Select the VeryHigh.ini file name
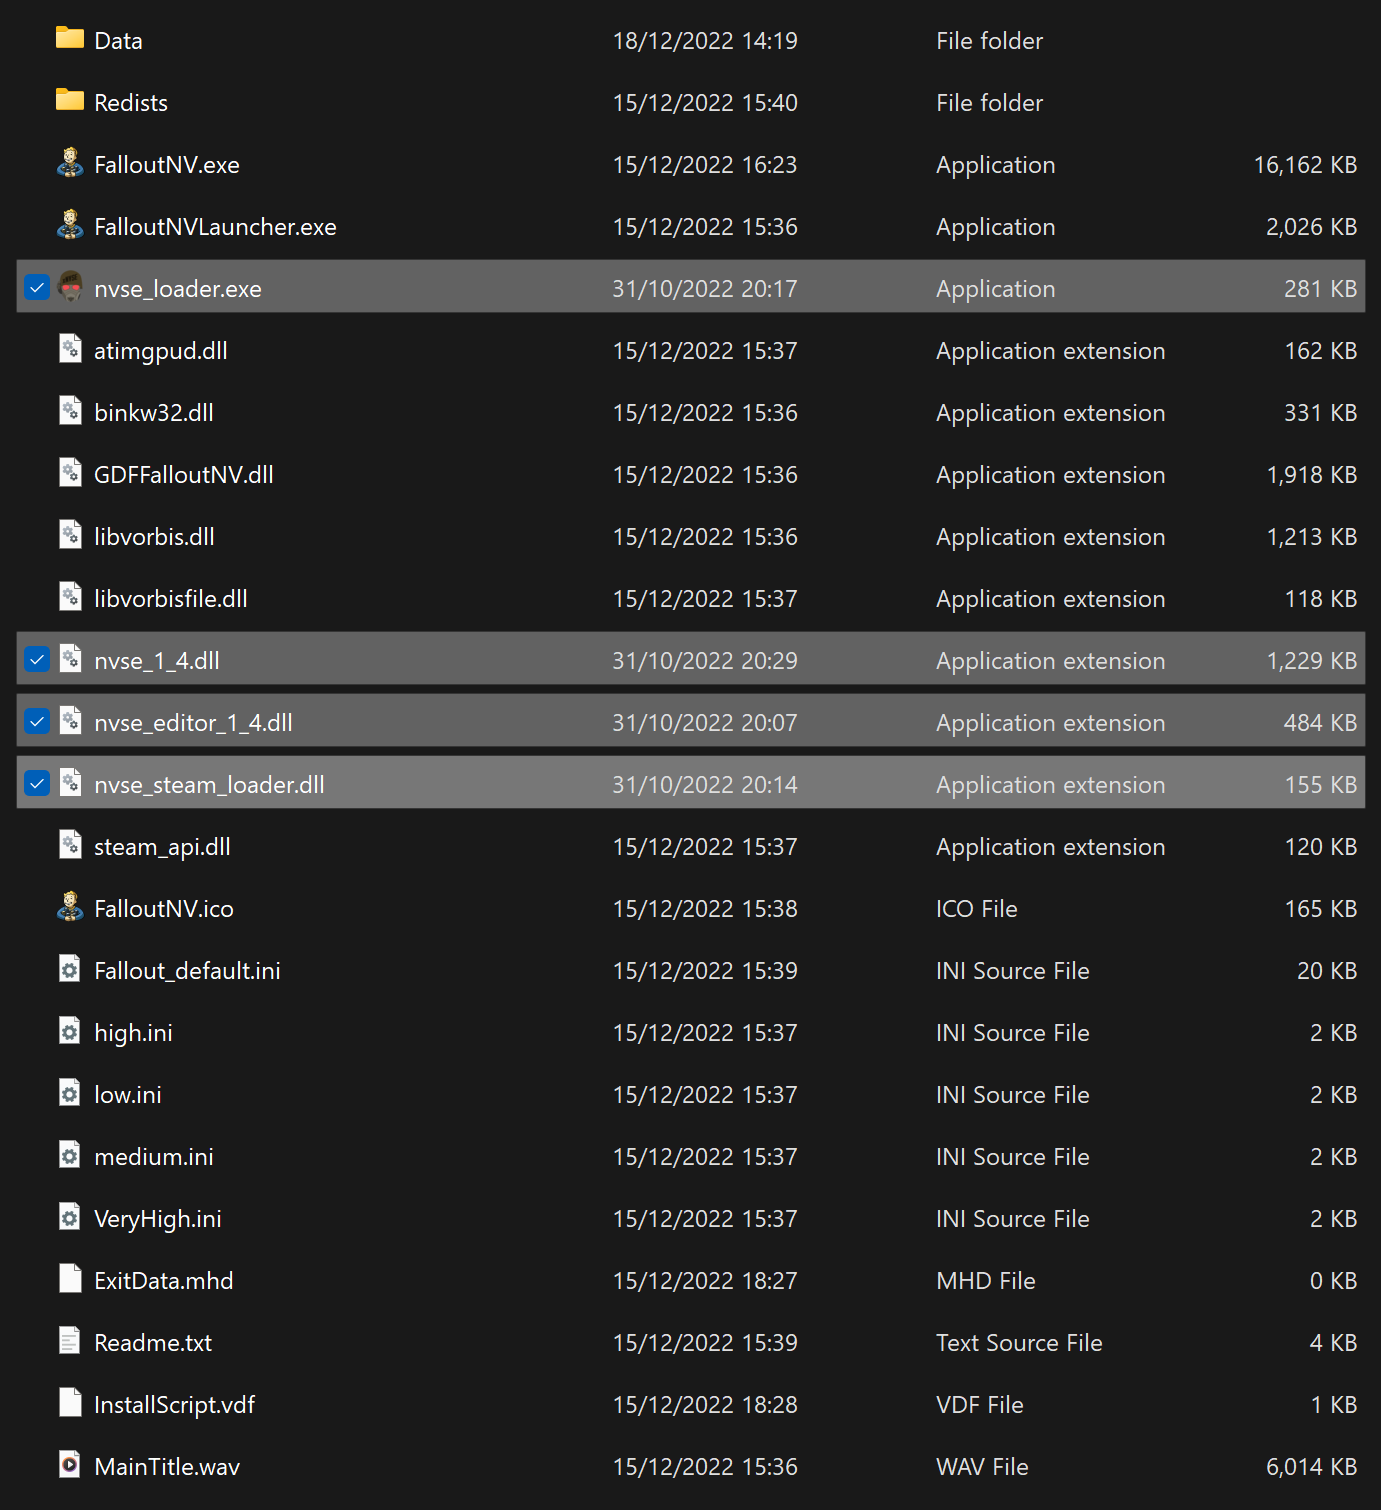Image resolution: width=1381 pixels, height=1510 pixels. (158, 1219)
